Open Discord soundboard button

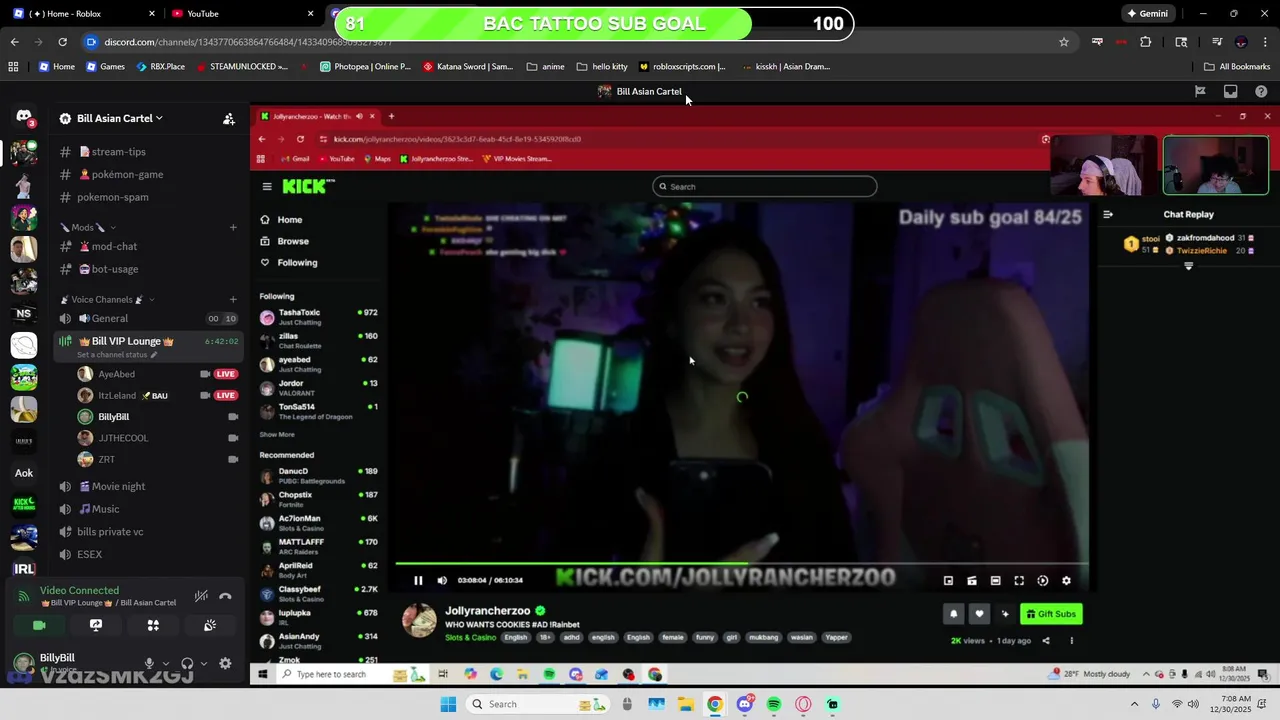(x=210, y=625)
